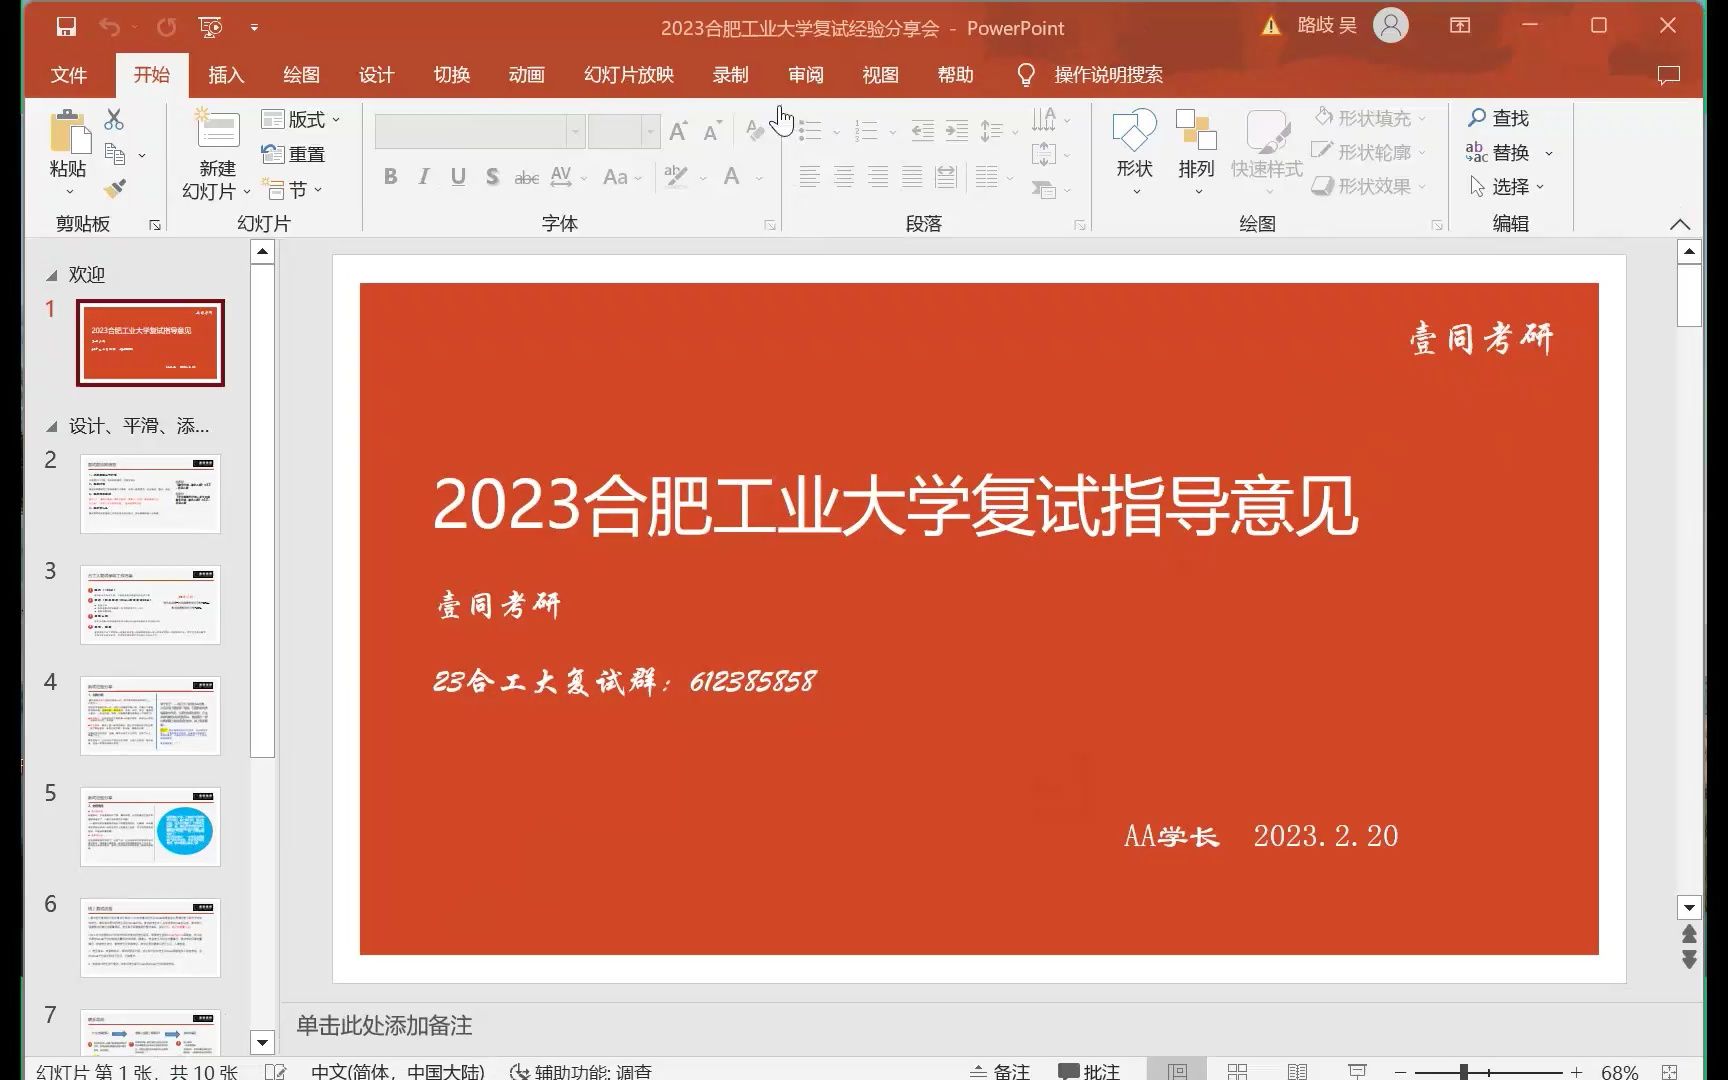Click the notes pane placeholder 单击此处添加备注
The image size is (1728, 1080).
pos(384,1025)
